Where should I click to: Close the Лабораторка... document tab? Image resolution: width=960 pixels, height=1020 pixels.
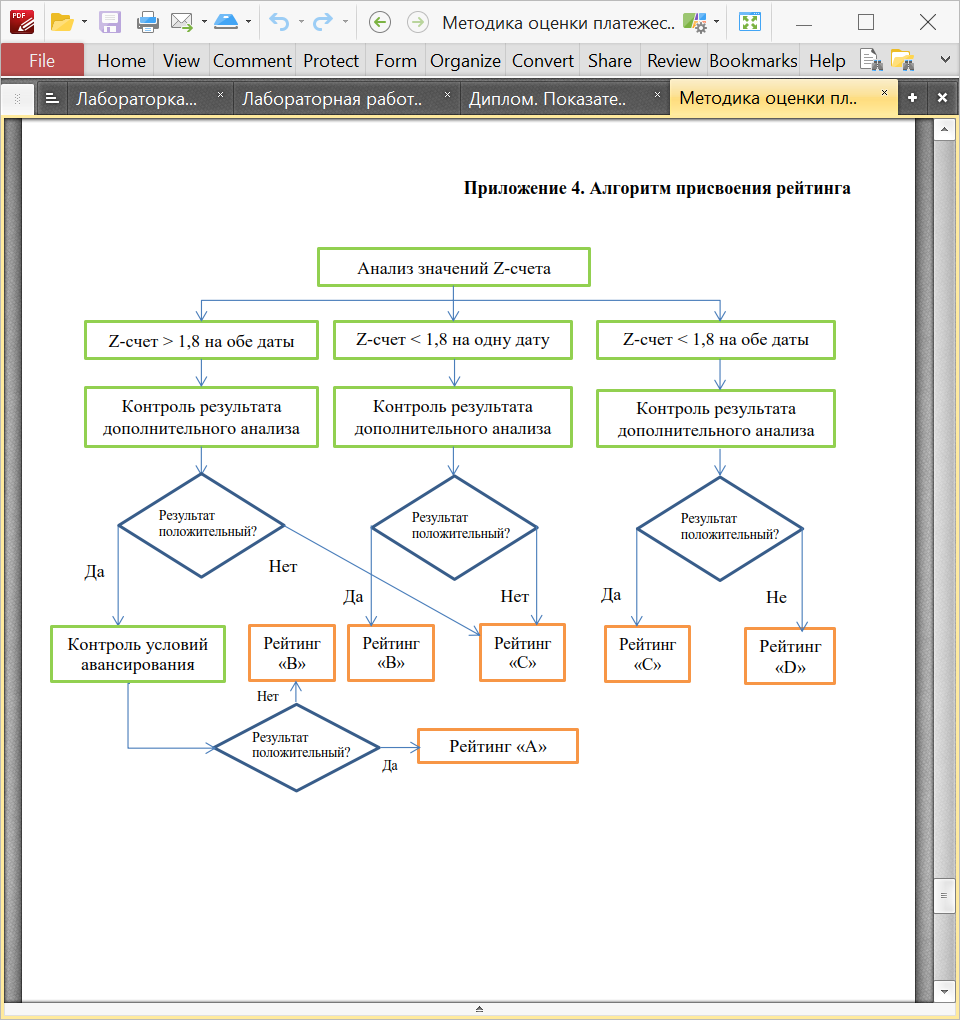pyautogui.click(x=220, y=95)
